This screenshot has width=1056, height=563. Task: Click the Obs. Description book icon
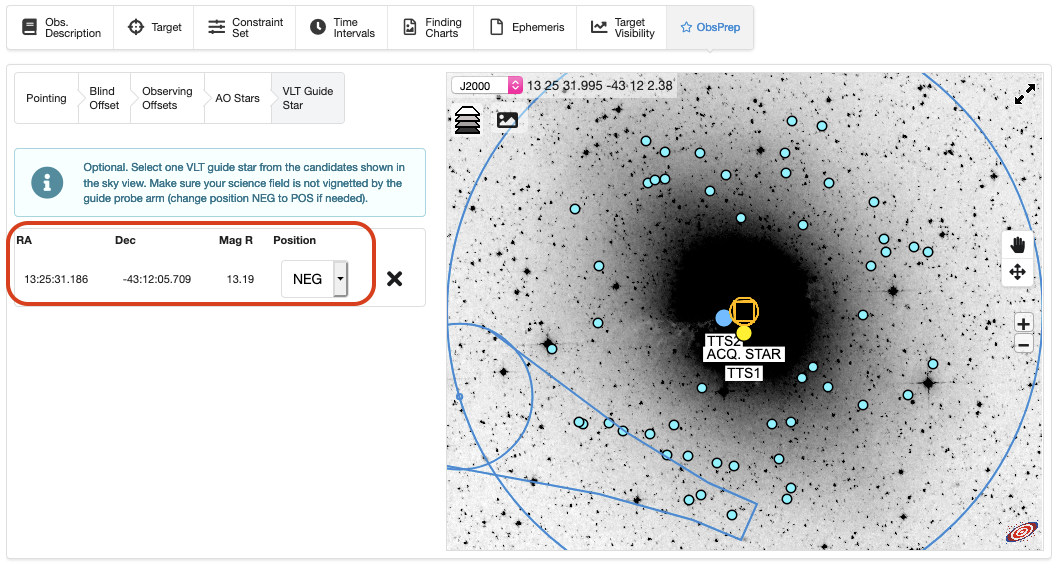coord(30,27)
